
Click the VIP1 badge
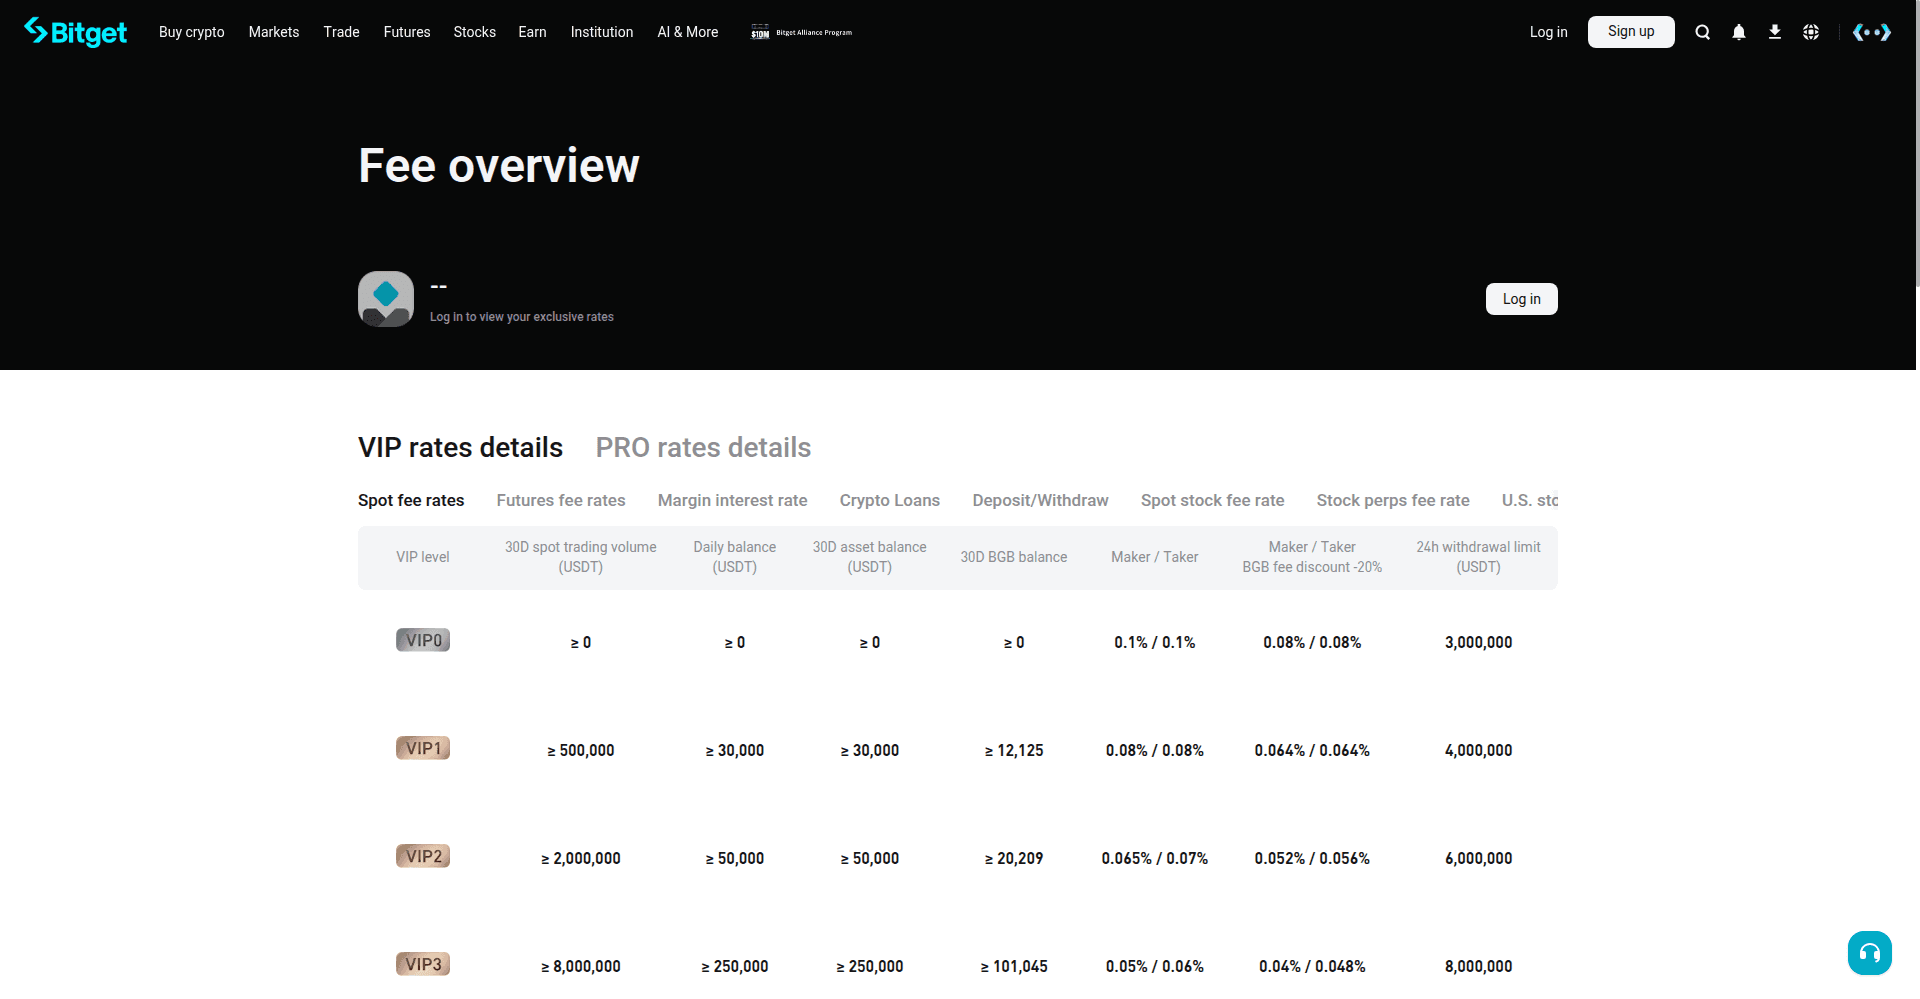[423, 748]
